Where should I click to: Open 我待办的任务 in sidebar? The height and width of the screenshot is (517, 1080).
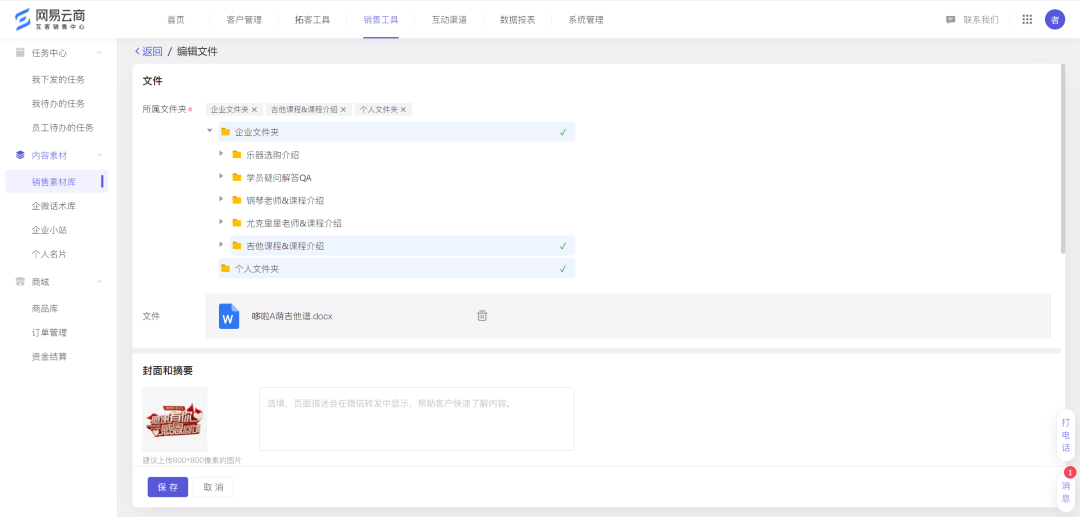point(58,104)
